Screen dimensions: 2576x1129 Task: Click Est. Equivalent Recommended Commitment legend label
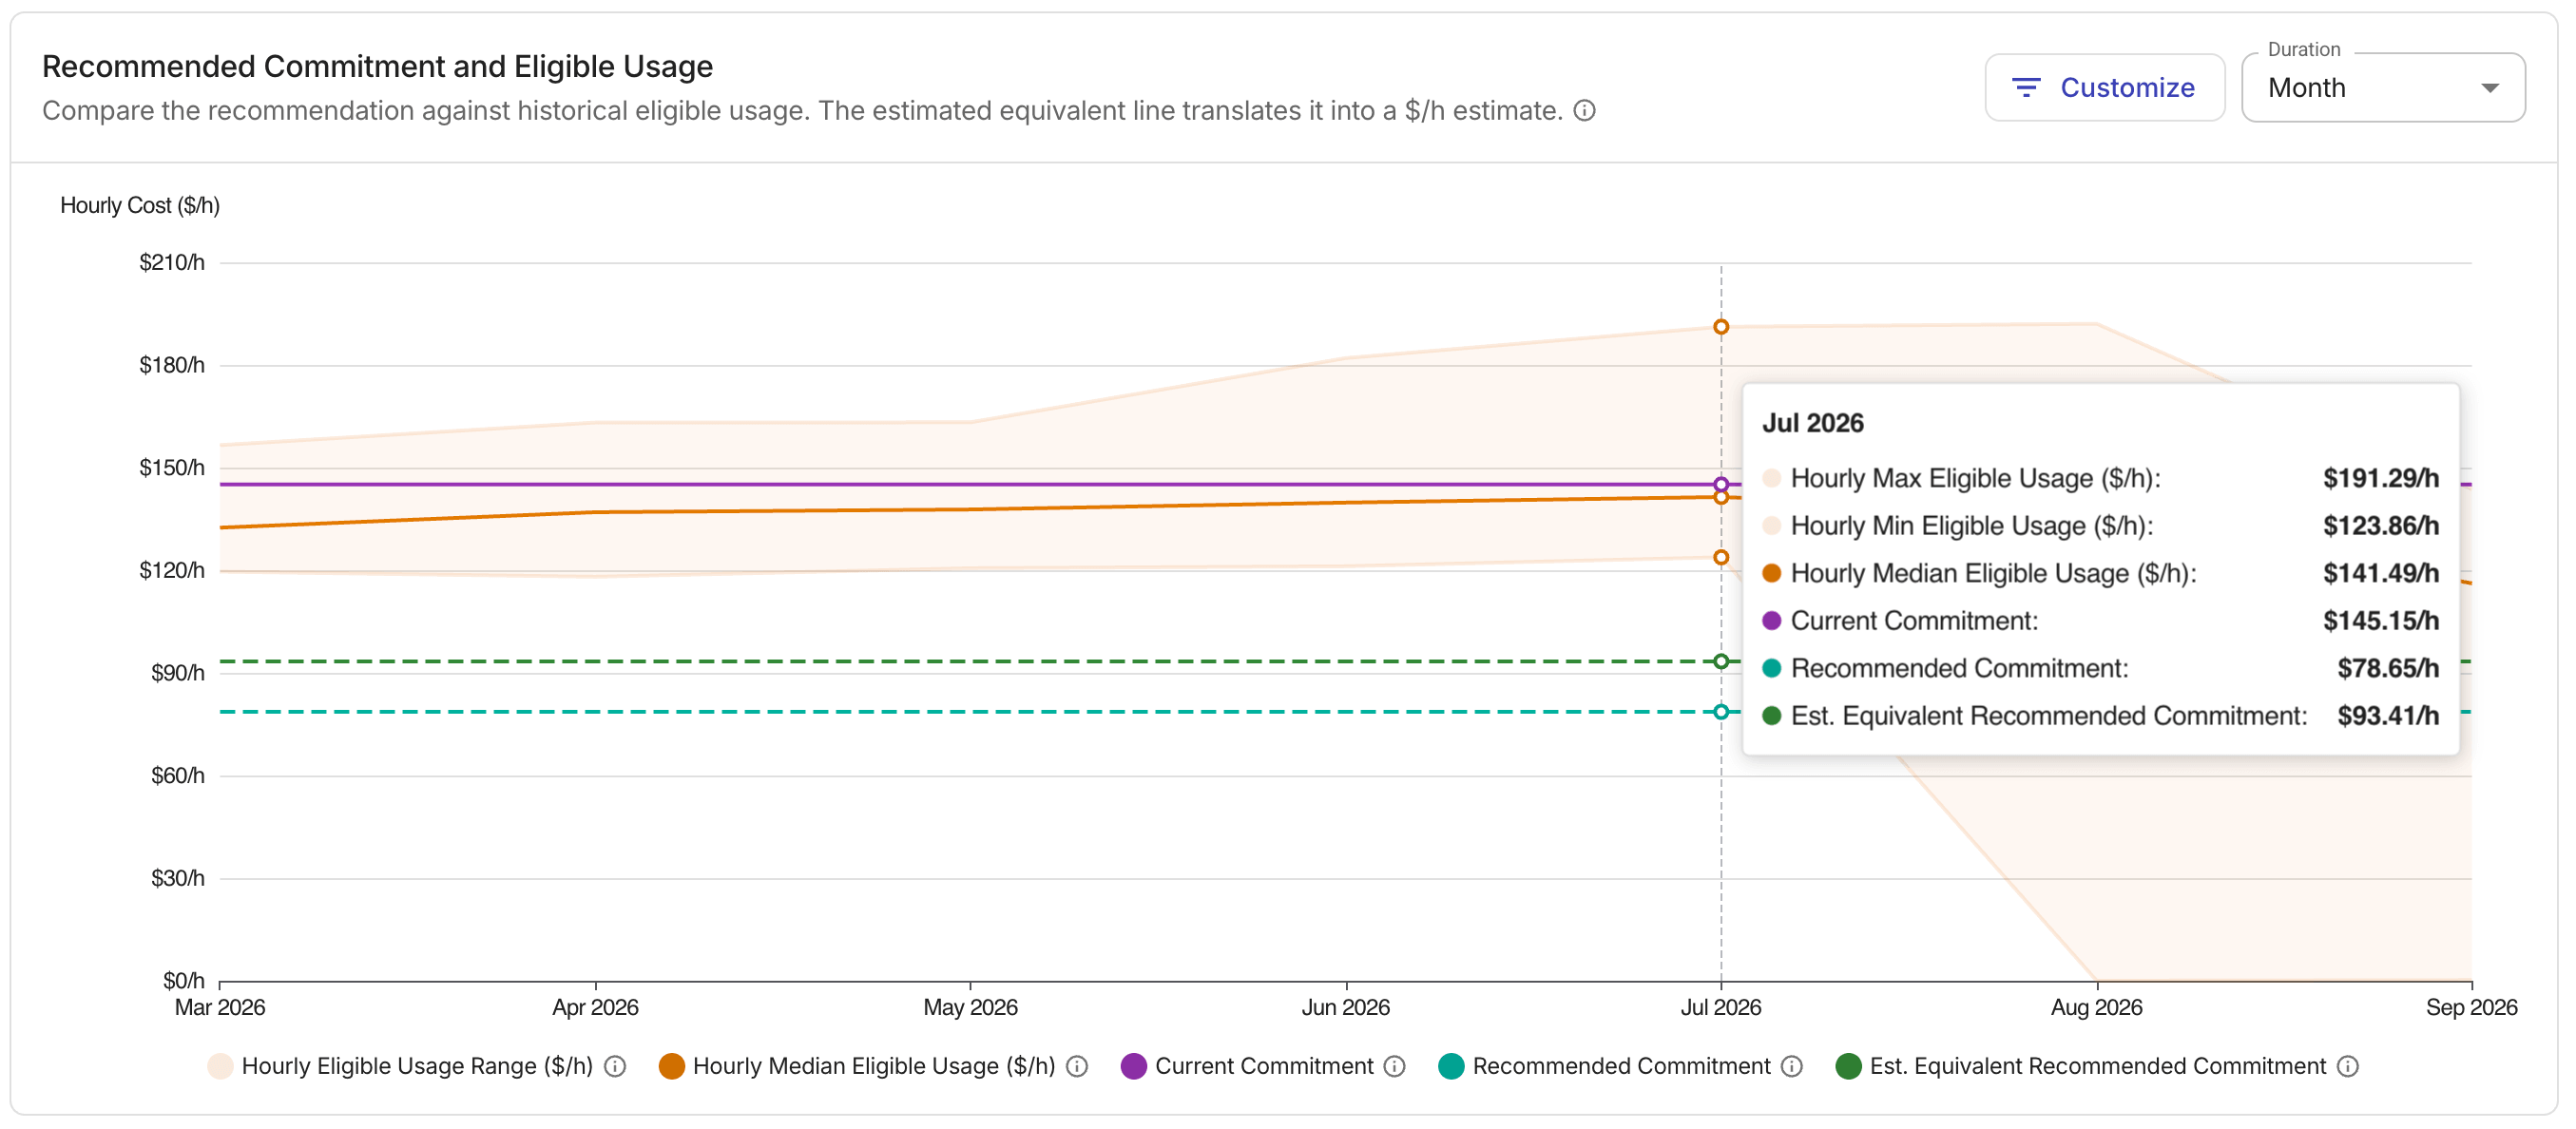click(2098, 1067)
